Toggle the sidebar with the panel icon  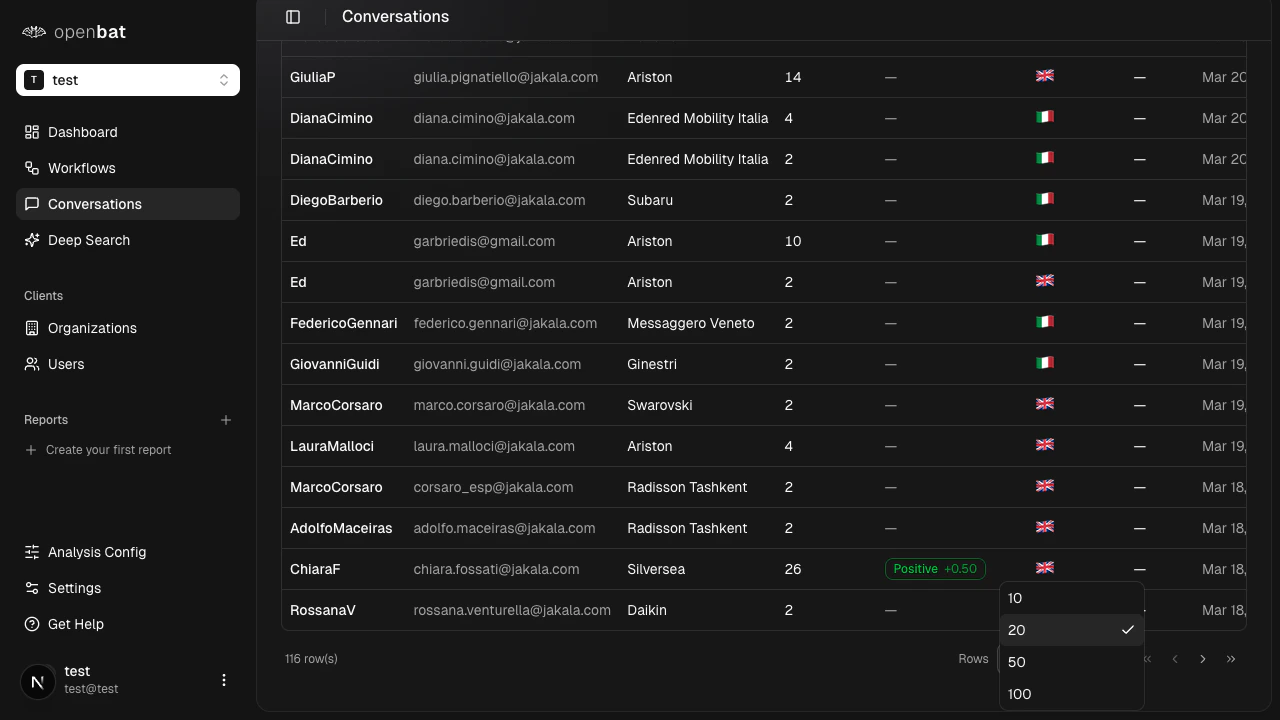293,16
